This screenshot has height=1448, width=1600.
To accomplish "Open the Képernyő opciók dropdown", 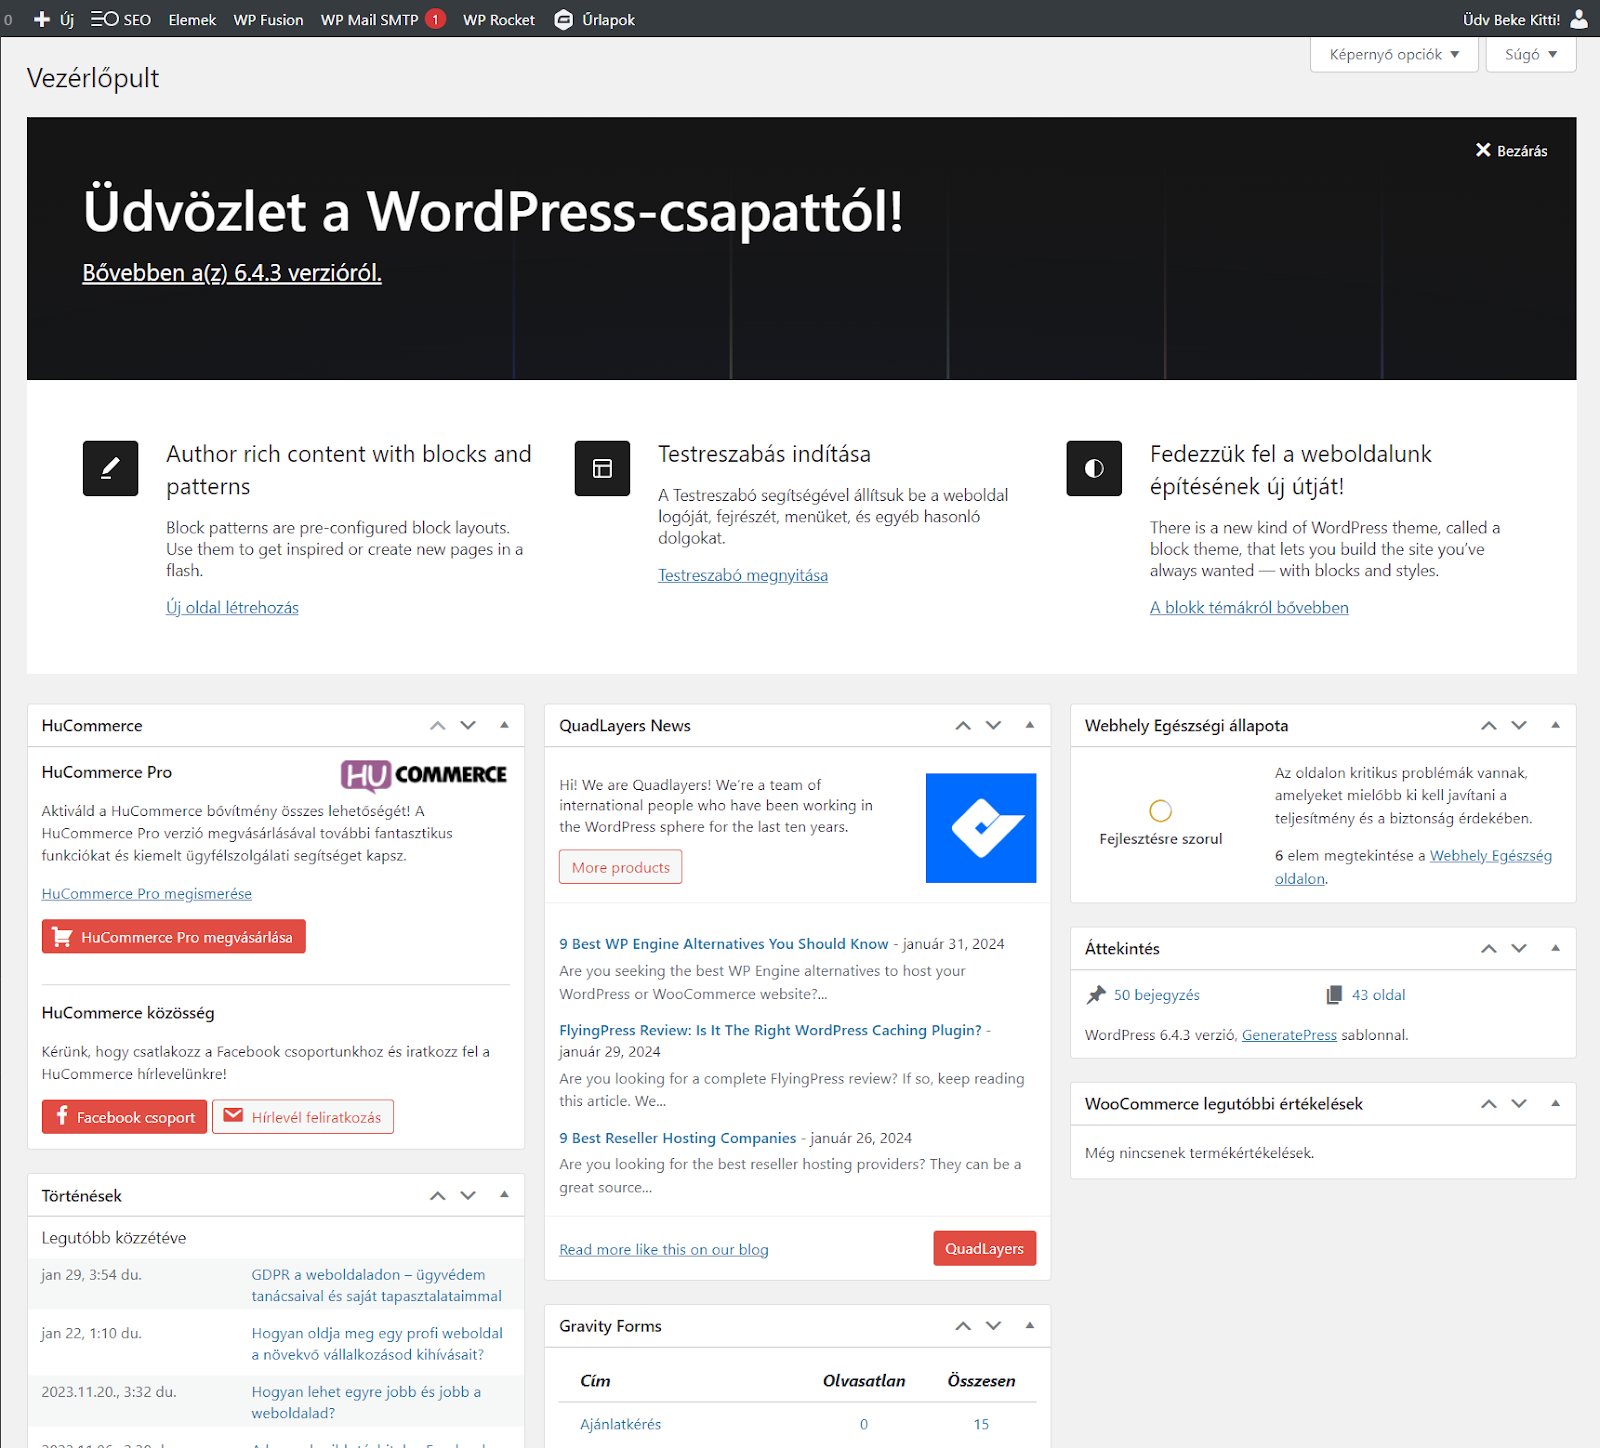I will (x=1394, y=54).
